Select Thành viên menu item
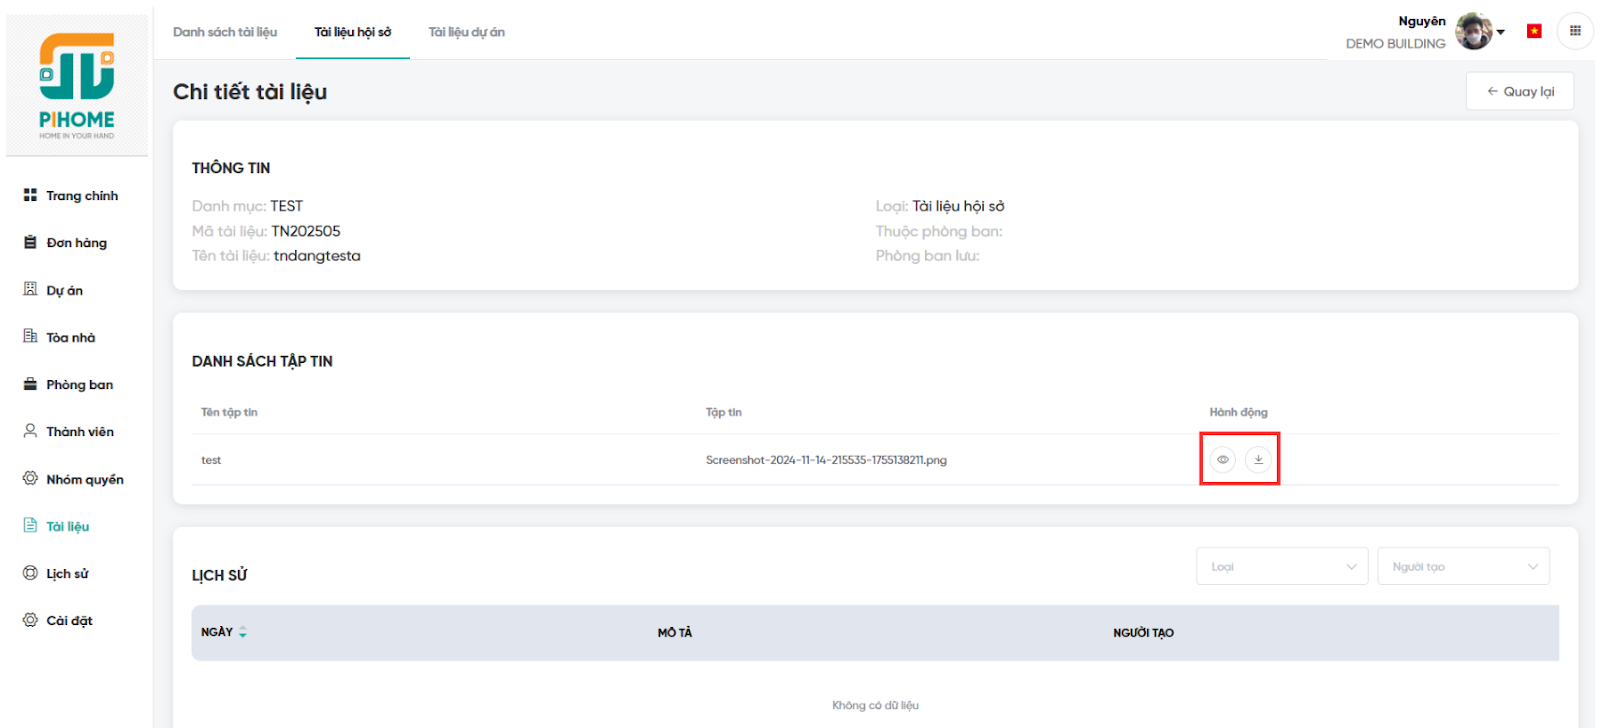1600x728 pixels. [79, 432]
